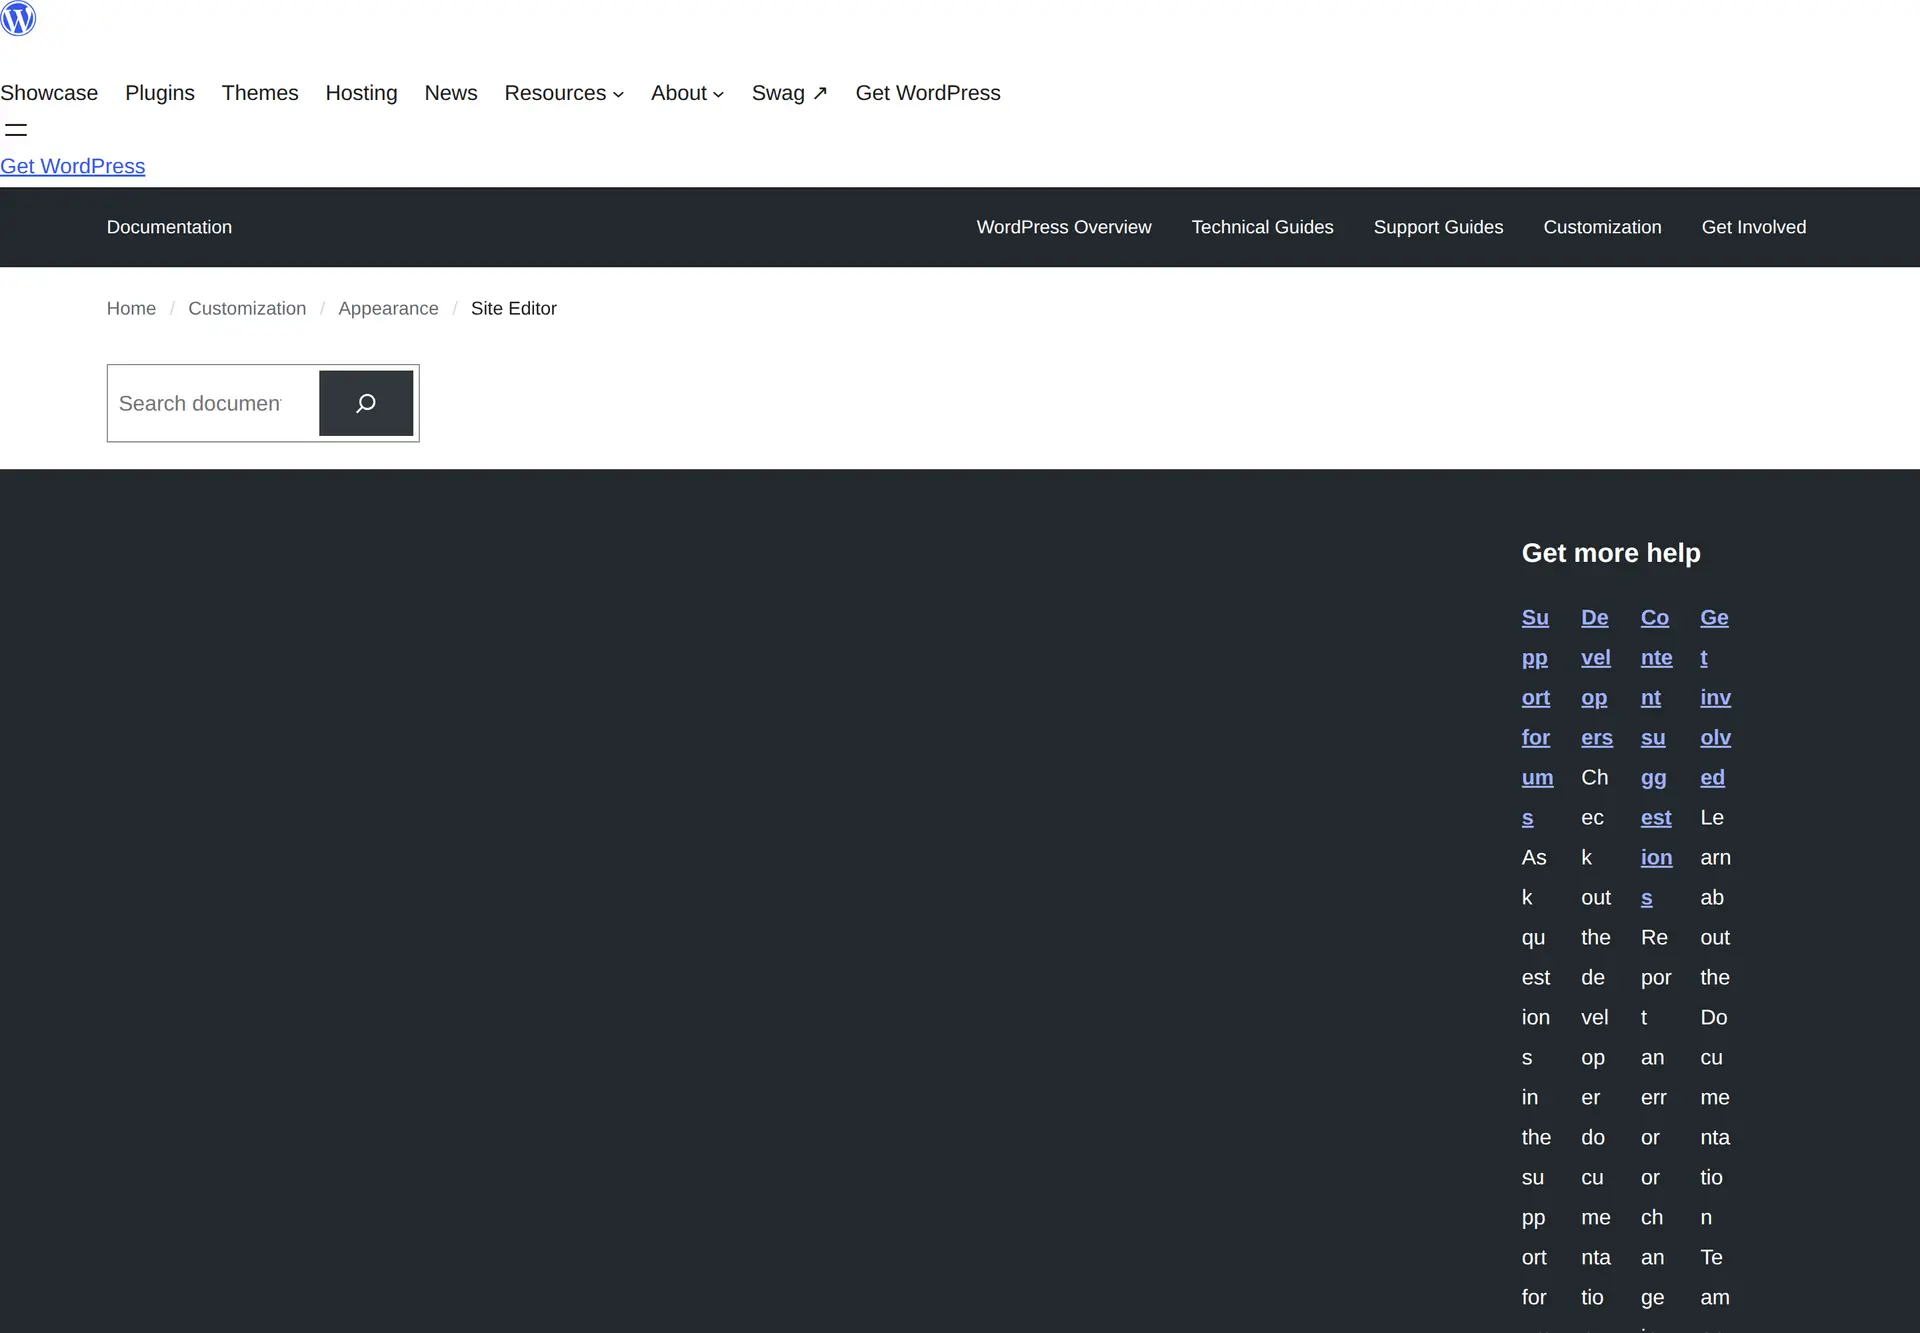The image size is (1920, 1333).
Task: Open the News menu item
Action: (x=451, y=93)
